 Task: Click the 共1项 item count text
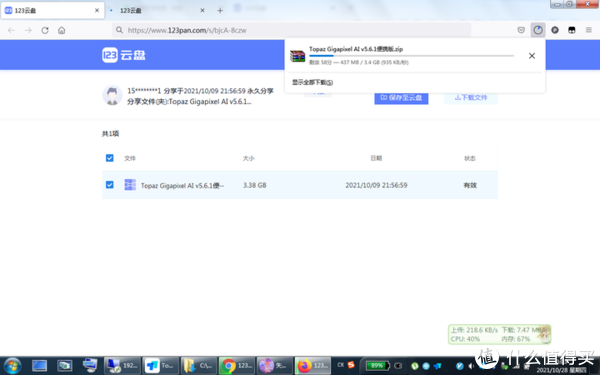pyautogui.click(x=110, y=134)
